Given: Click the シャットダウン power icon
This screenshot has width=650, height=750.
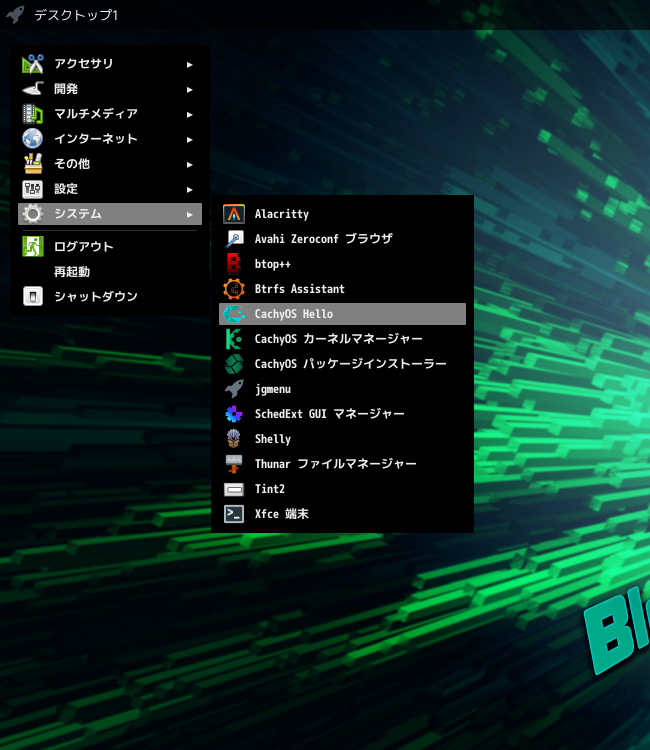Looking at the screenshot, I should click(x=33, y=297).
